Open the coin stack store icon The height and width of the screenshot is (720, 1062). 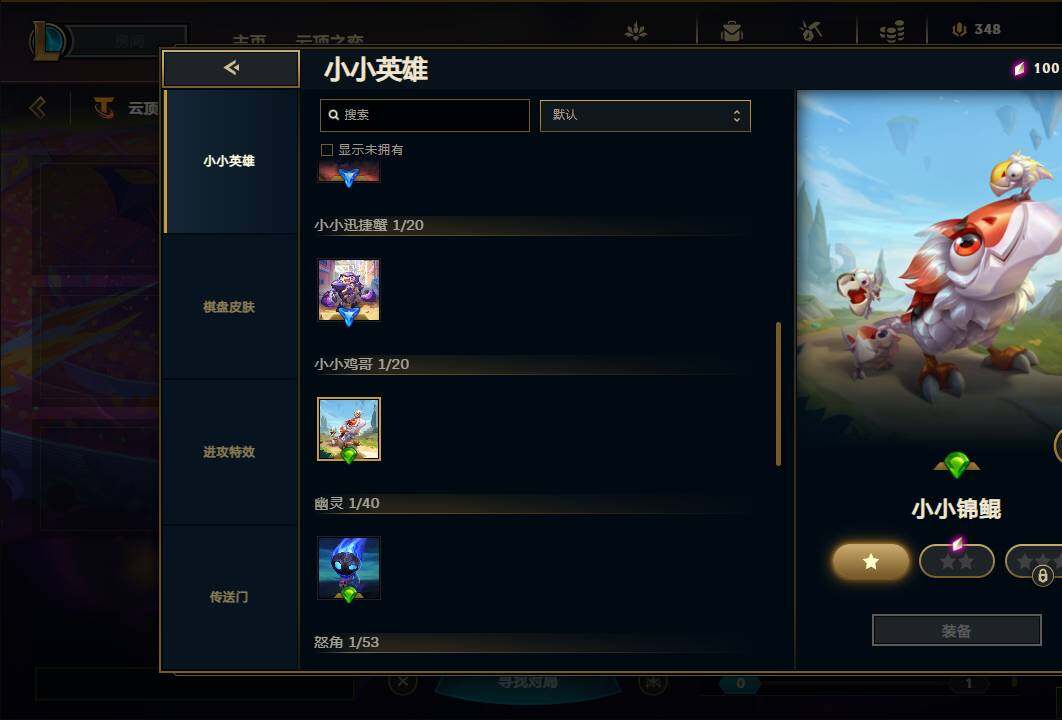coord(892,31)
